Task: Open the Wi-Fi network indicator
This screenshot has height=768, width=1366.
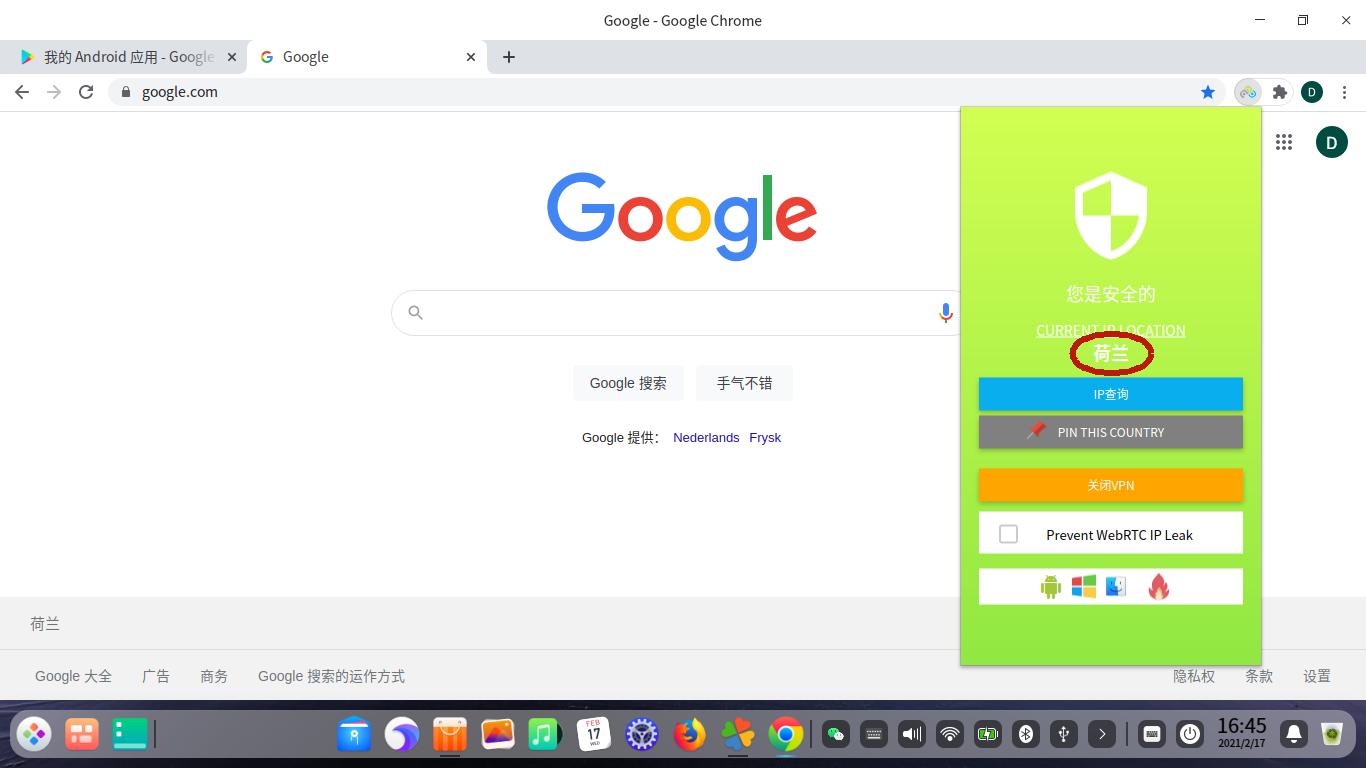Action: click(x=949, y=735)
